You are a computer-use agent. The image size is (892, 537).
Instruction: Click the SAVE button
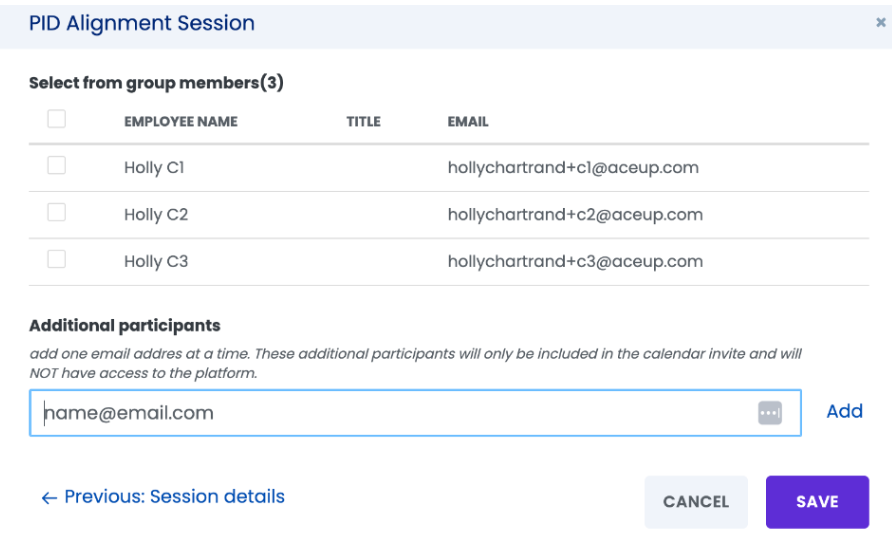(x=817, y=502)
